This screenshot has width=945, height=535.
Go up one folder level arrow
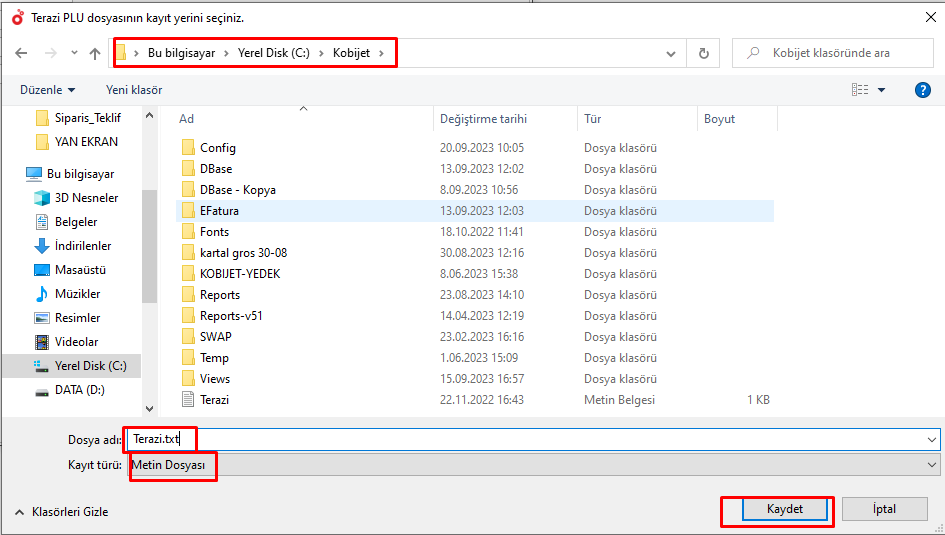(95, 53)
